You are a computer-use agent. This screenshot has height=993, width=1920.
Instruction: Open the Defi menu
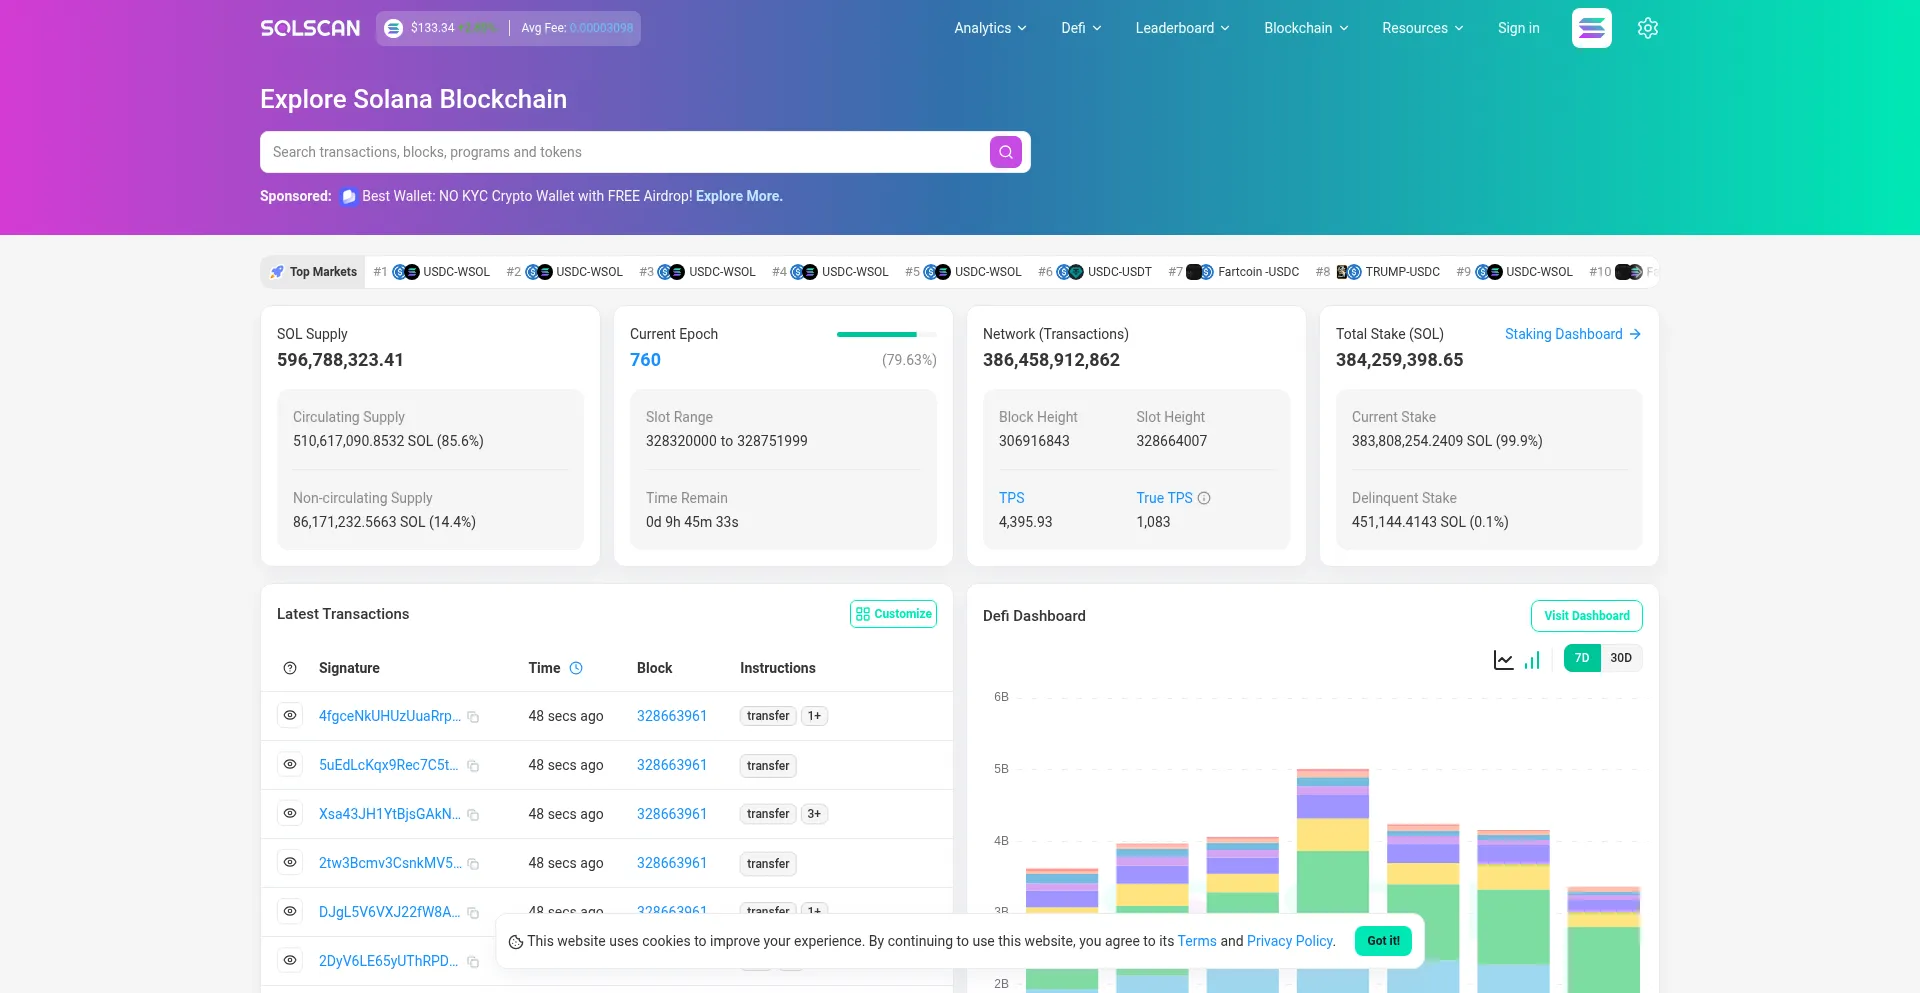1081,28
